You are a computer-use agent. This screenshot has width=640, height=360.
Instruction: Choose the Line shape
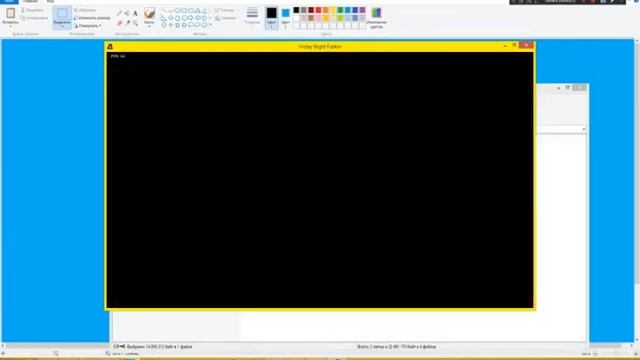point(164,10)
